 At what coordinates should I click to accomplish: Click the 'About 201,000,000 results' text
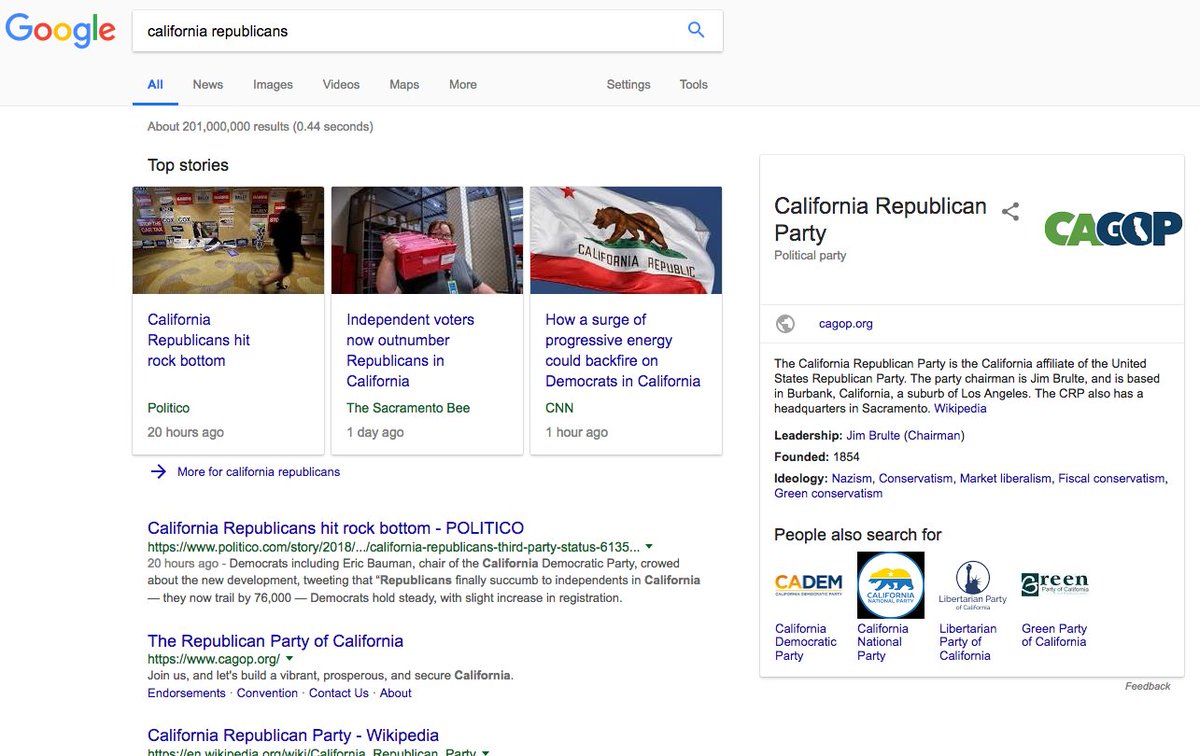coord(260,127)
